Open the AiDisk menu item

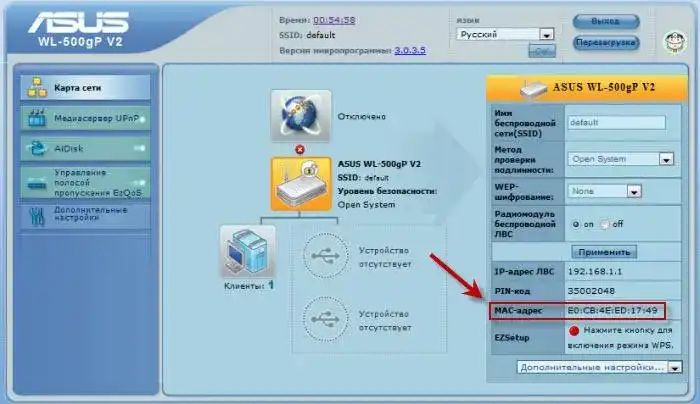(85, 148)
